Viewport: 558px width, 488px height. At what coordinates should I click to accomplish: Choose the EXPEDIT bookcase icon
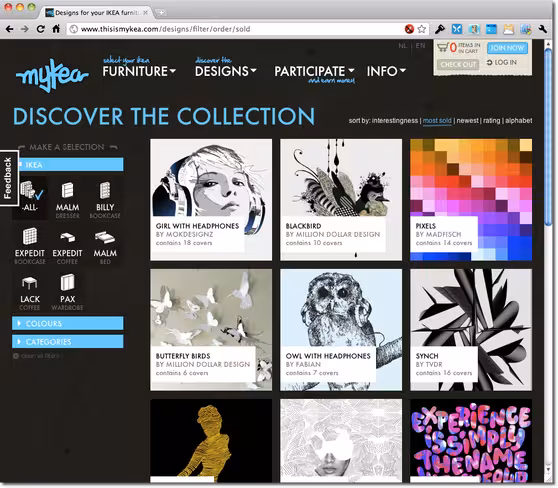[x=30, y=245]
